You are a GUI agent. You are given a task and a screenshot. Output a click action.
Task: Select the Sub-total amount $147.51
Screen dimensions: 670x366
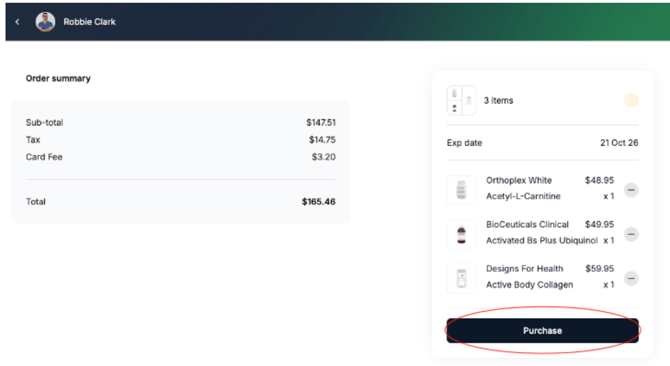coord(321,123)
